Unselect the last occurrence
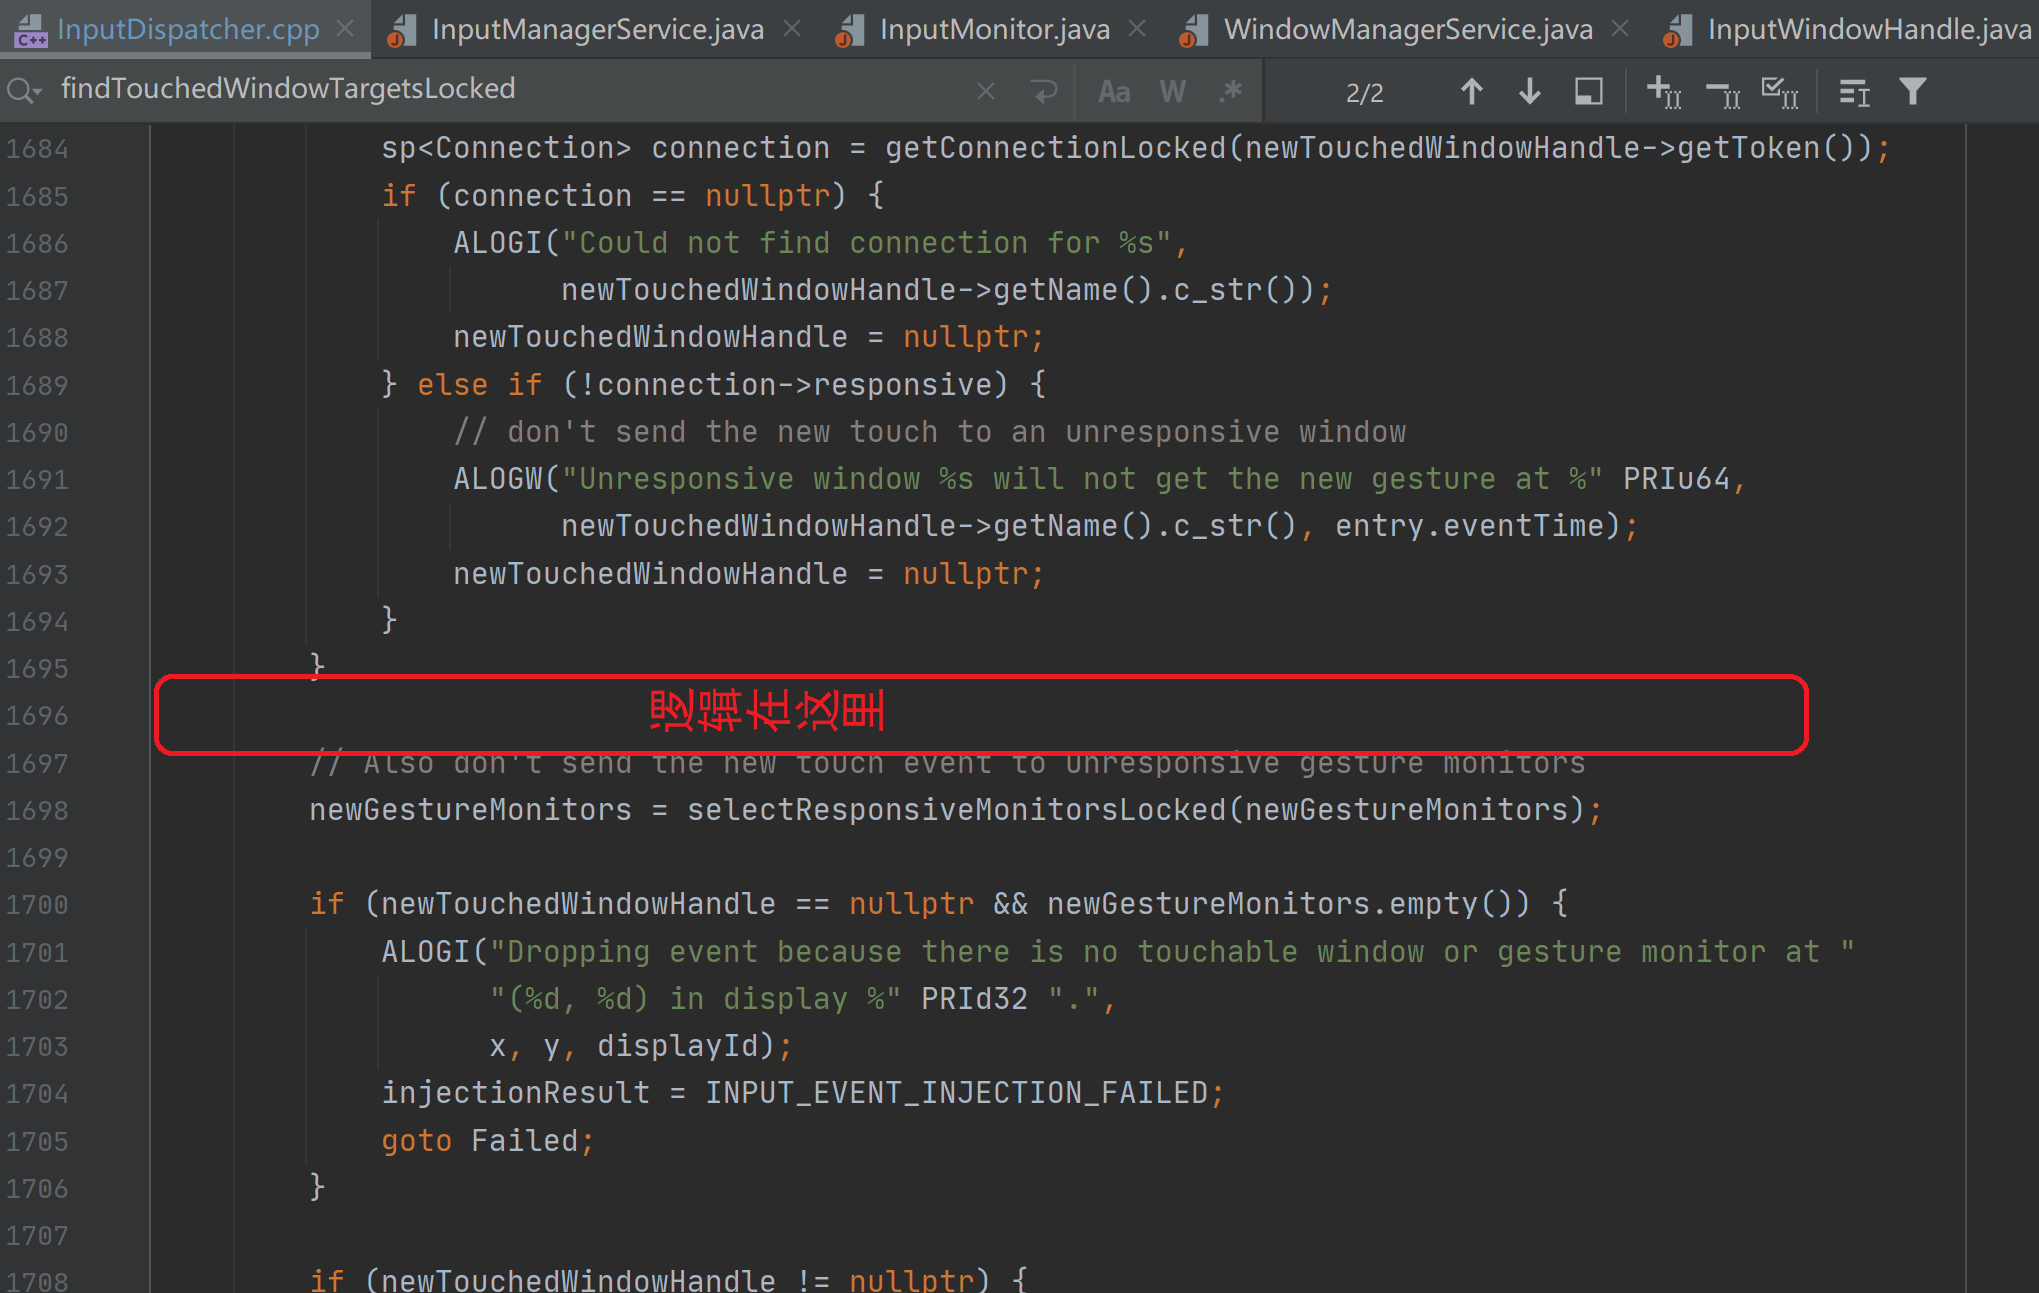Viewport: 2039px width, 1293px height. [1722, 92]
